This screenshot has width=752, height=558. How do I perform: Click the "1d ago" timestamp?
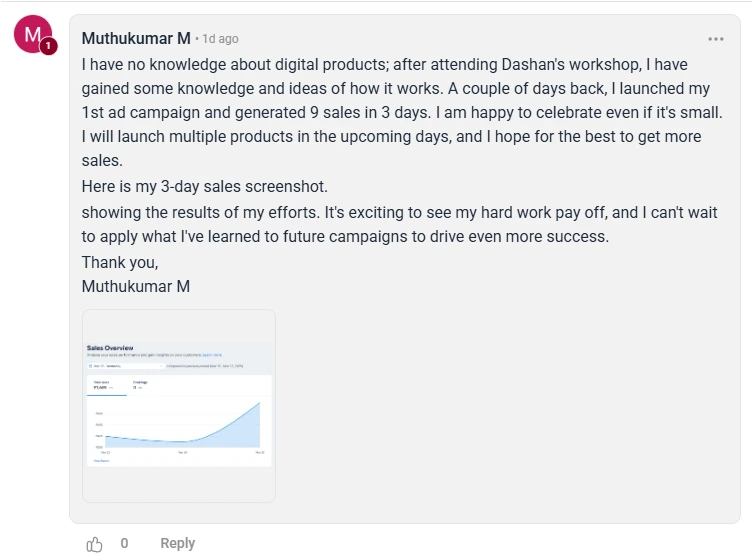pyautogui.click(x=220, y=39)
